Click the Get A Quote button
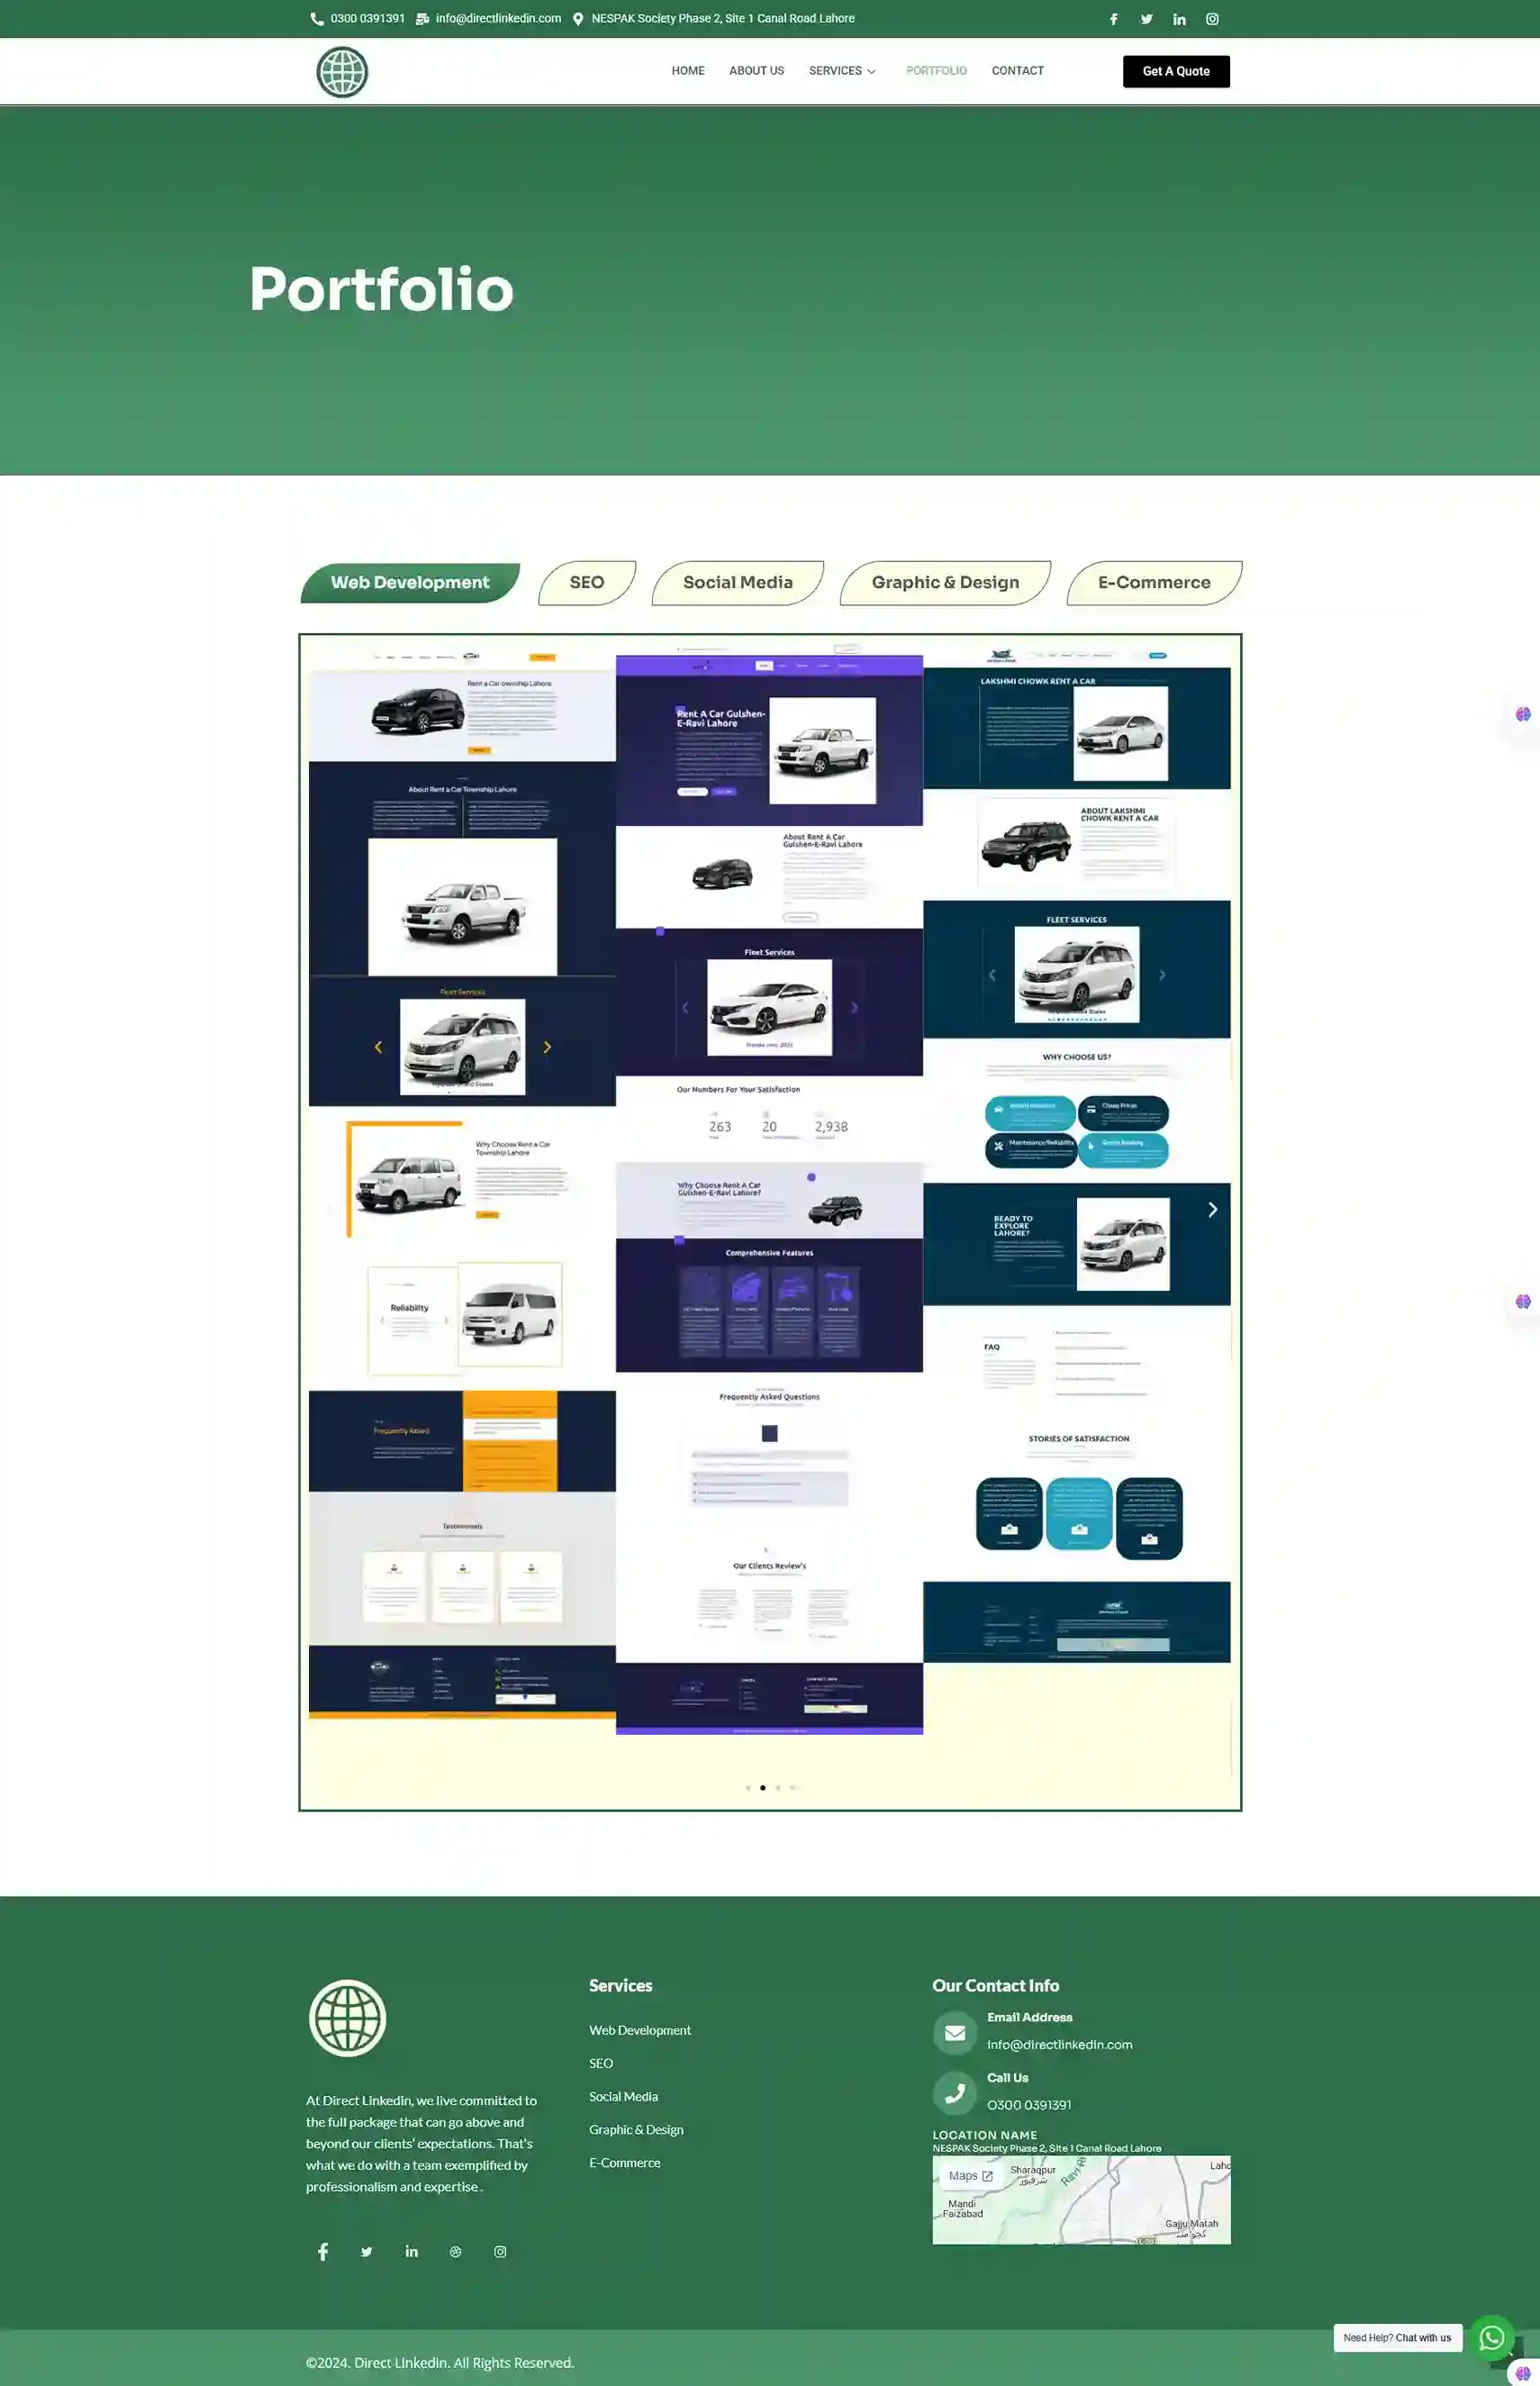The height and width of the screenshot is (2386, 1540). click(x=1176, y=71)
